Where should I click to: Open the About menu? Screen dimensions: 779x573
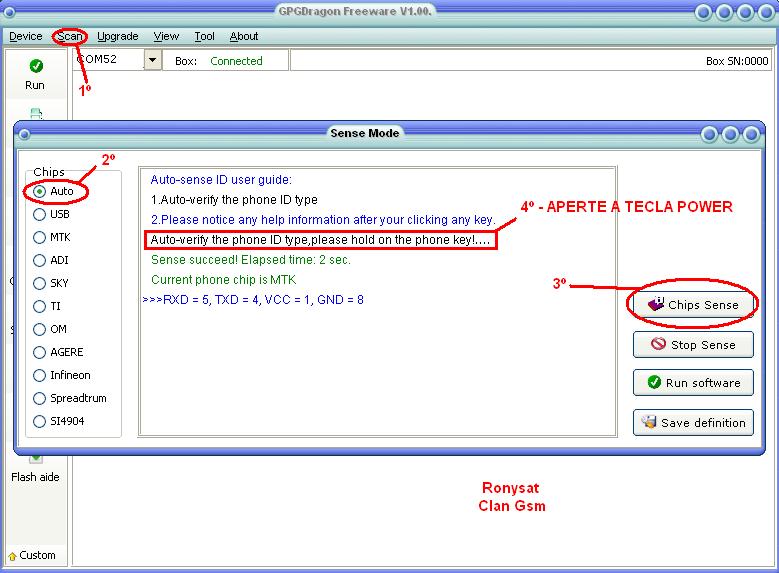click(243, 36)
